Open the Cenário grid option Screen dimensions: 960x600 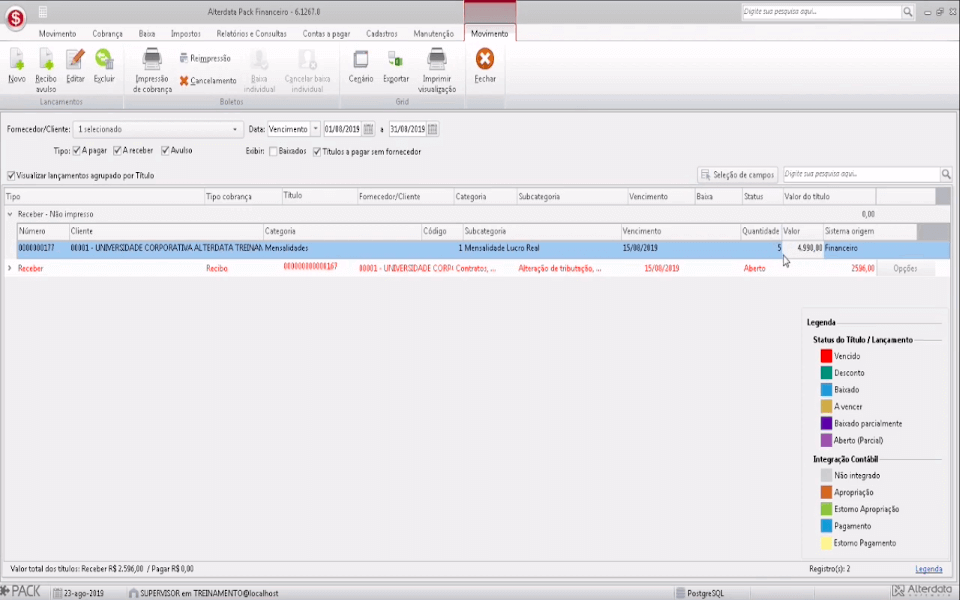coord(361,60)
